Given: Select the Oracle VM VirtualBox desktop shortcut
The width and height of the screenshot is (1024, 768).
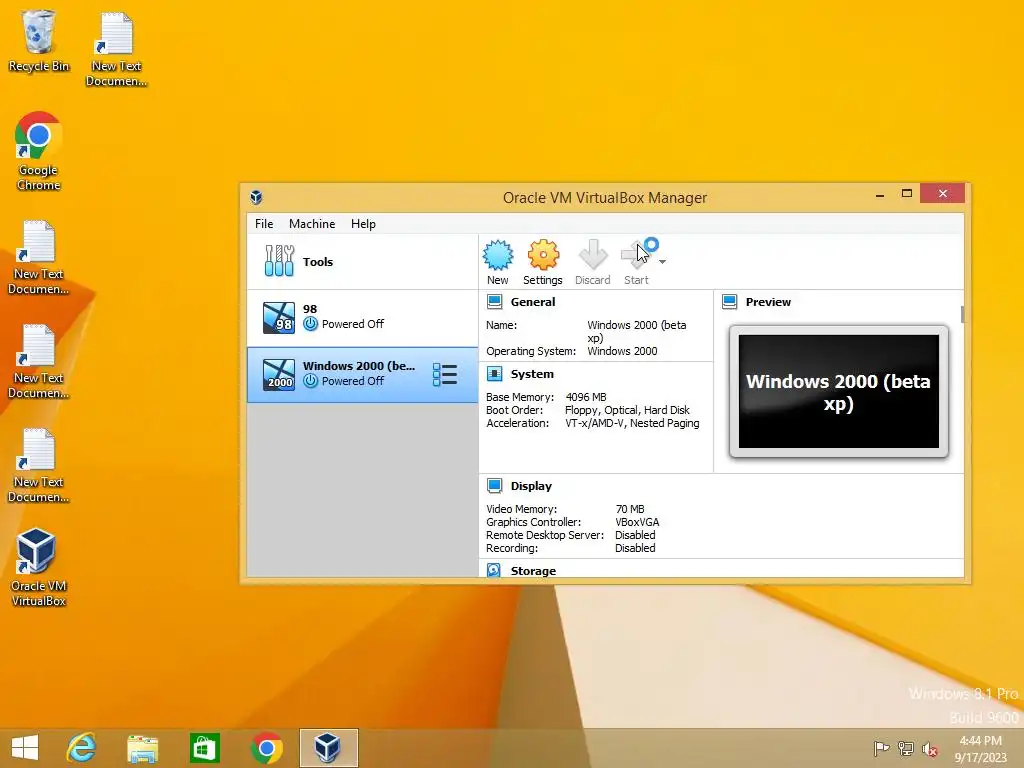Looking at the screenshot, I should (39, 568).
